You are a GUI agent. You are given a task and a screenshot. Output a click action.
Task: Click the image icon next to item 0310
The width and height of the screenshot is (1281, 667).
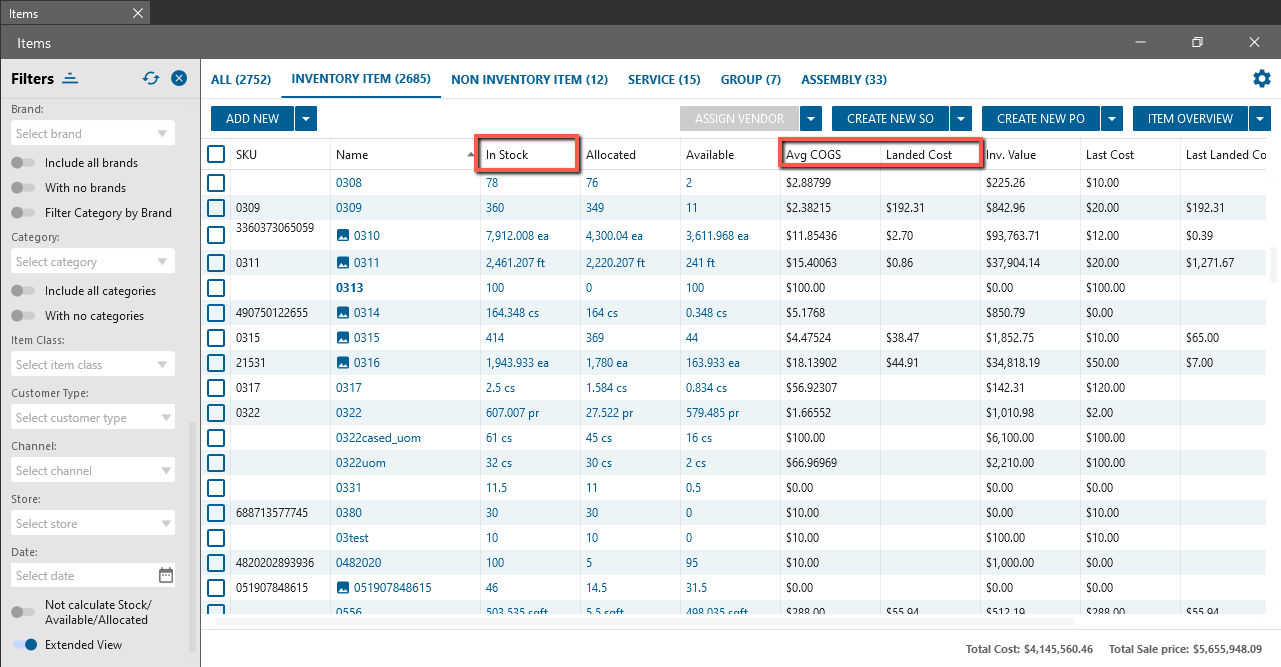point(343,236)
